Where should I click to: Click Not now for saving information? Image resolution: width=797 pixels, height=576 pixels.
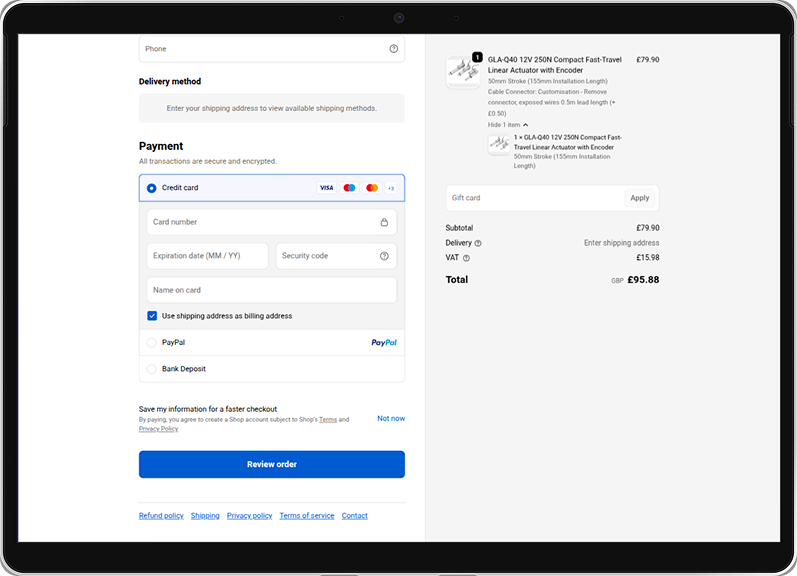[391, 418]
